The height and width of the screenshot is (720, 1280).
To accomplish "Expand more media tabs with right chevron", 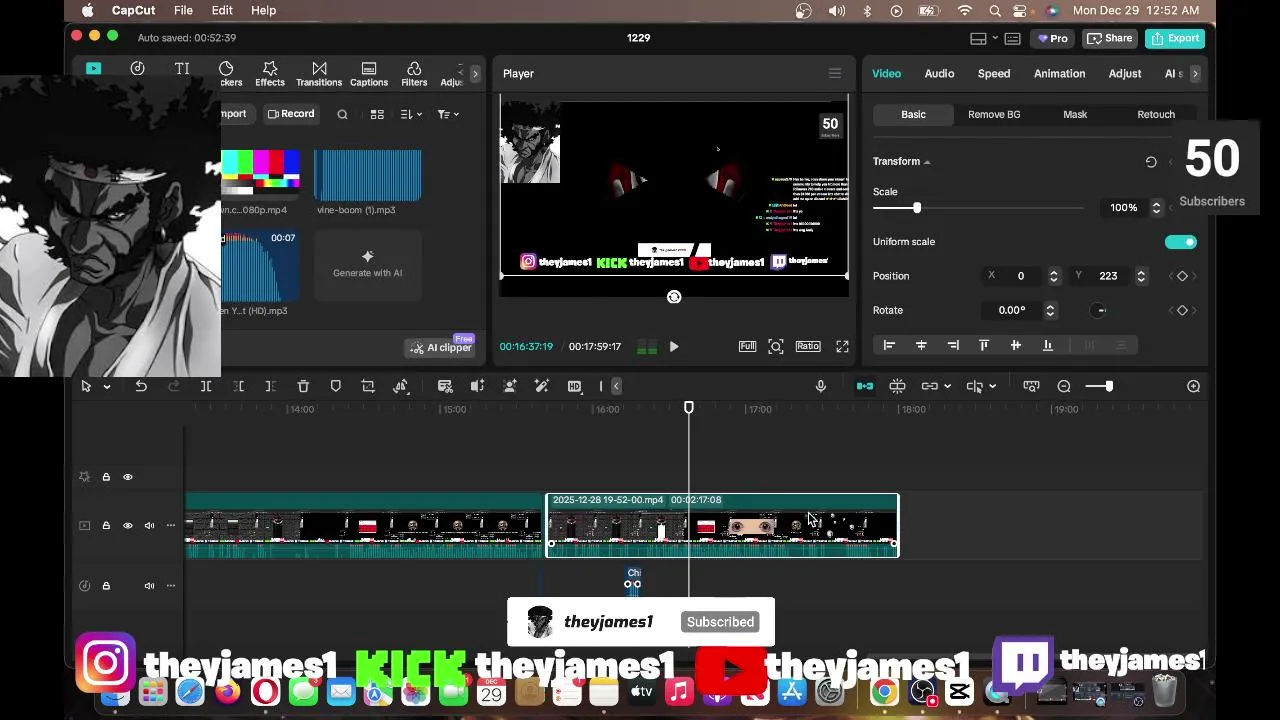I will coord(475,74).
